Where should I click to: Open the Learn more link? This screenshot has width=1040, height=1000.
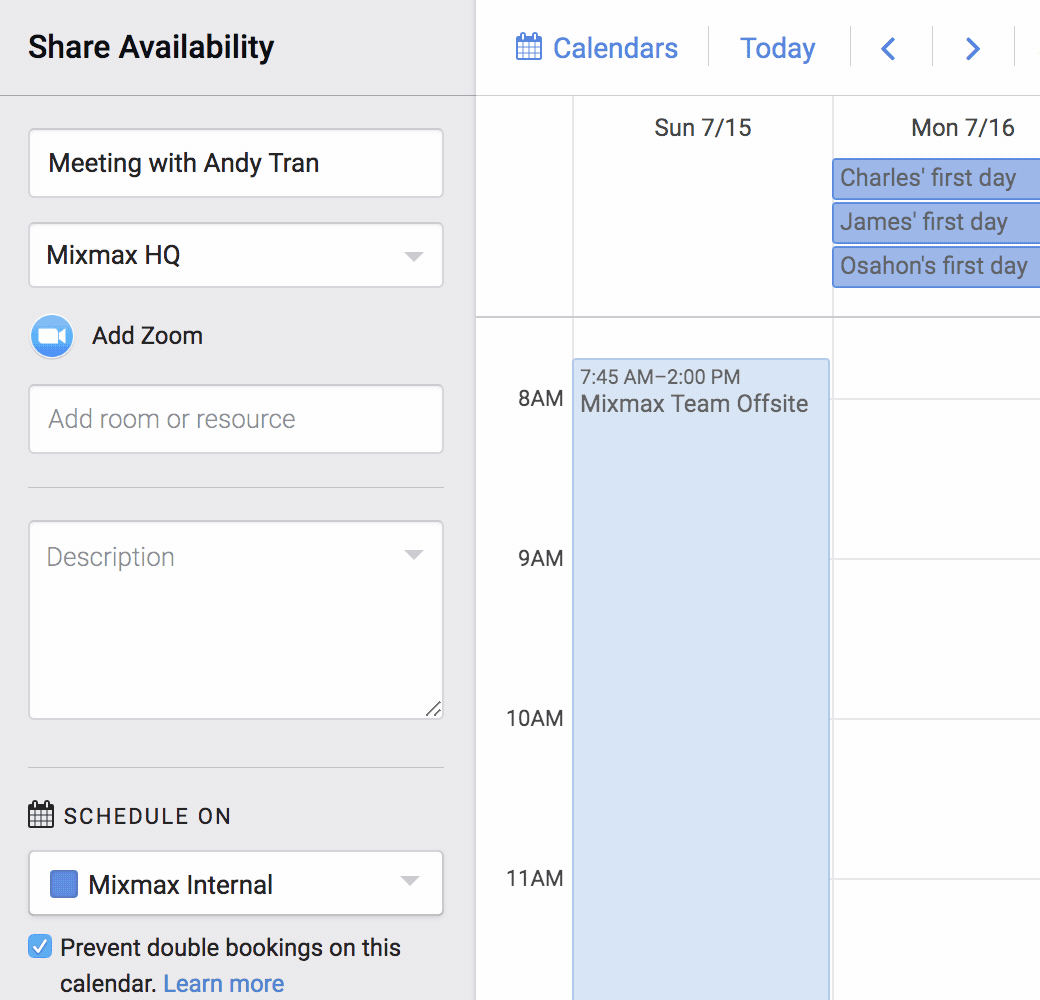tap(224, 983)
